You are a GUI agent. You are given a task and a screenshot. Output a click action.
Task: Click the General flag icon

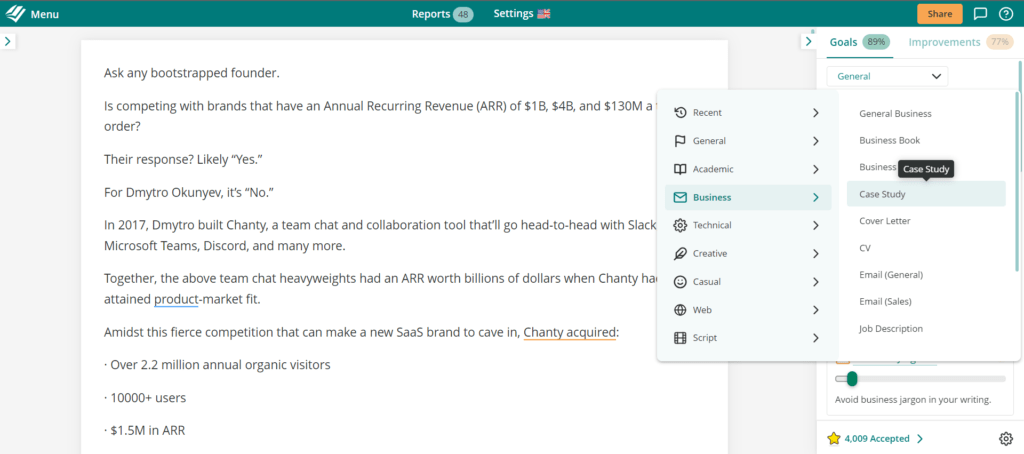click(680, 140)
